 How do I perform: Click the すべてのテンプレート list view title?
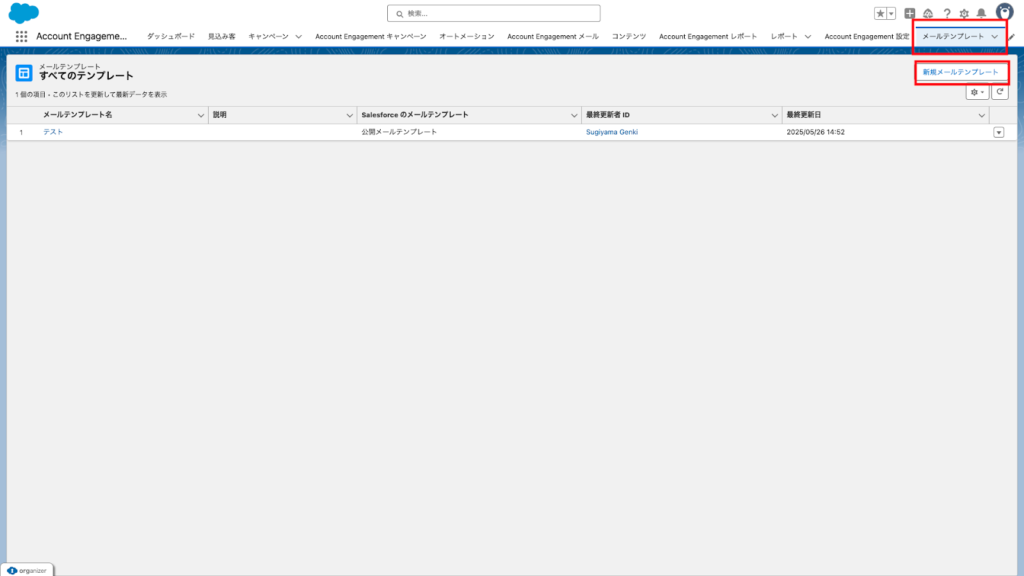click(86, 76)
